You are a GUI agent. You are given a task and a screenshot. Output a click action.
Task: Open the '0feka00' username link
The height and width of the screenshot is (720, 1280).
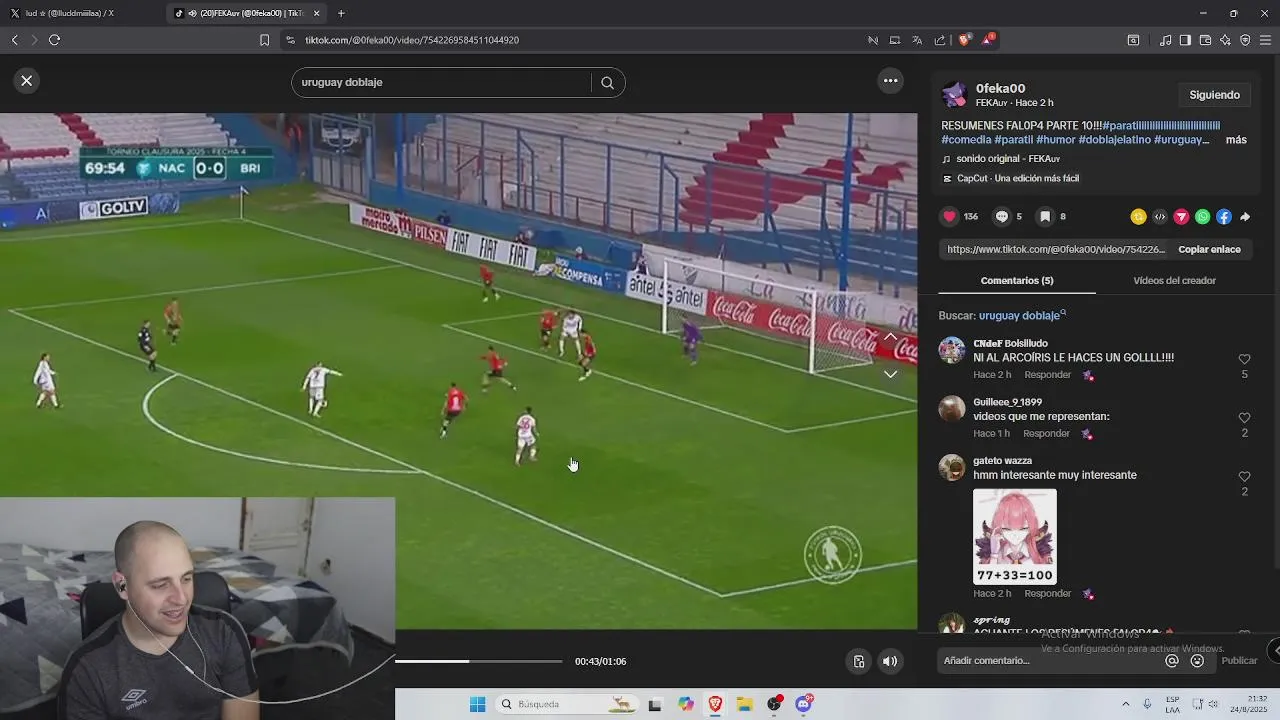pyautogui.click(x=1000, y=88)
